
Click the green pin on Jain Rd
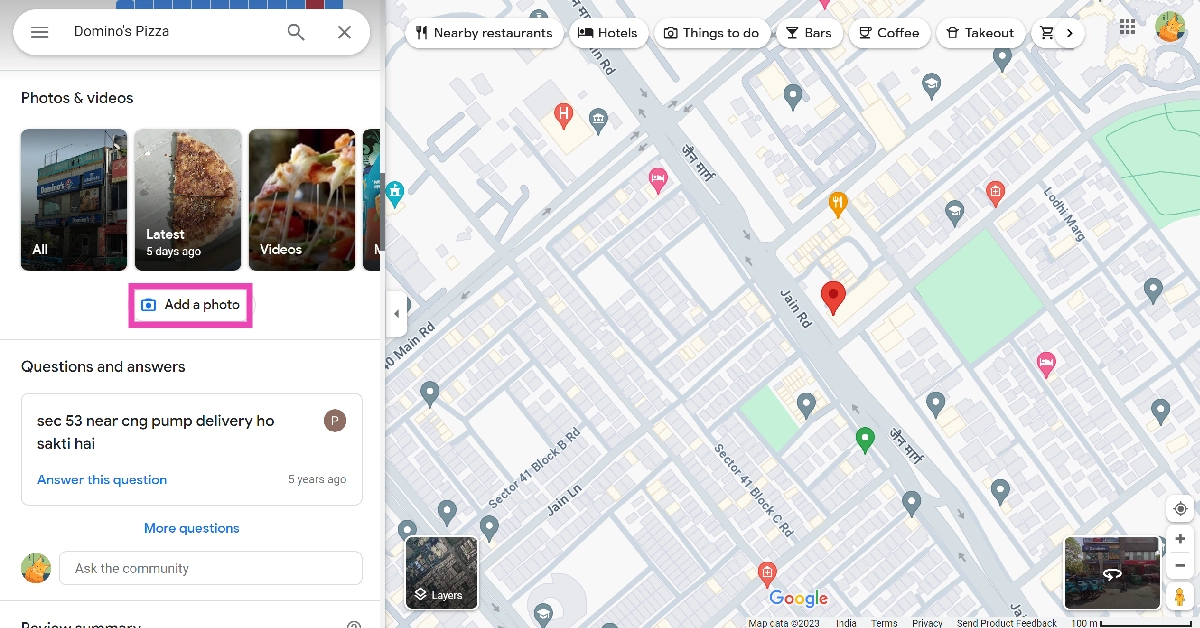866,438
